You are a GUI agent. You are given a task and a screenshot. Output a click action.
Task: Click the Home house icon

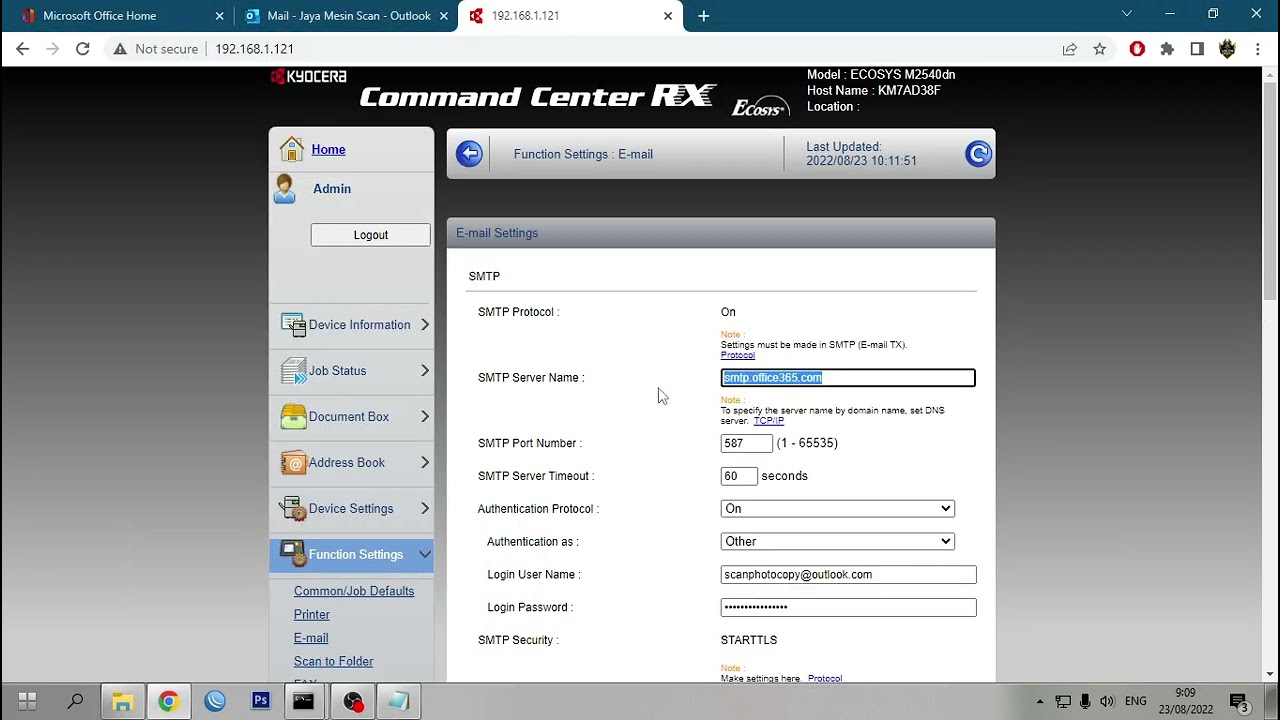tap(291, 149)
